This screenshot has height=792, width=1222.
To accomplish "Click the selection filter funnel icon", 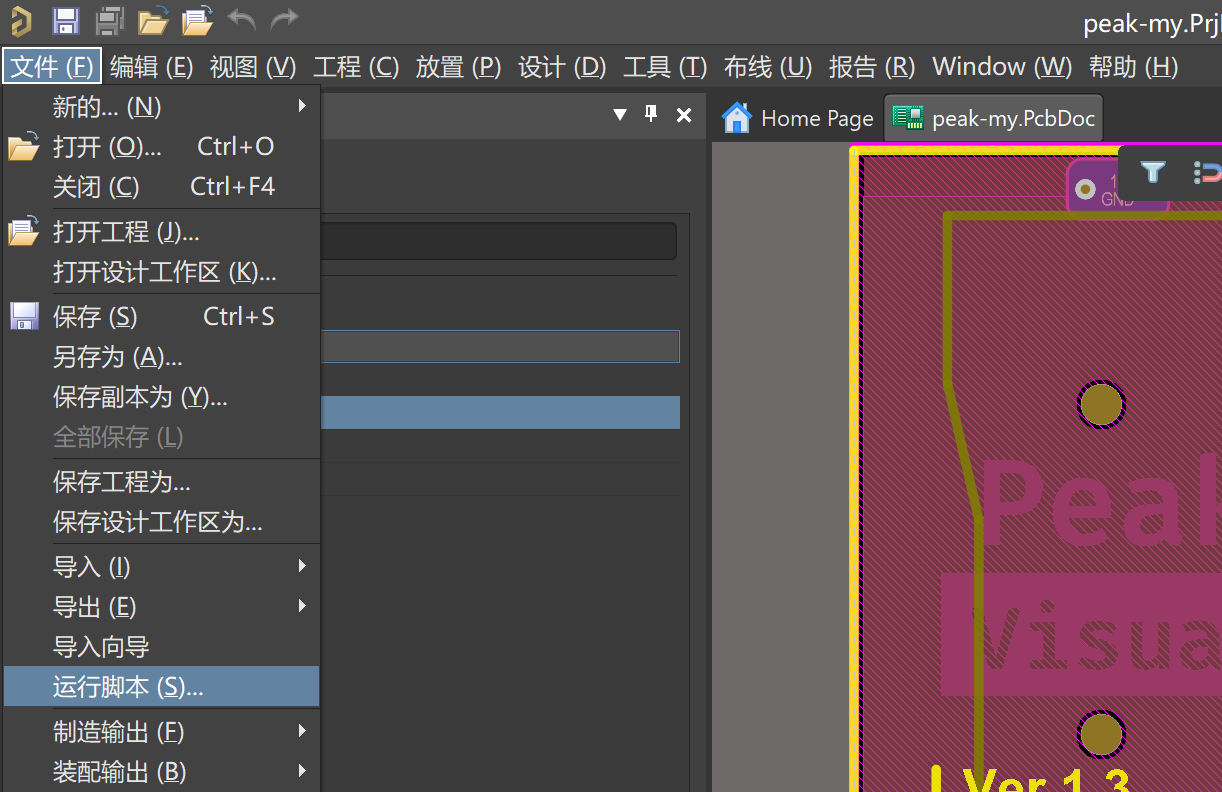I will pos(1153,172).
